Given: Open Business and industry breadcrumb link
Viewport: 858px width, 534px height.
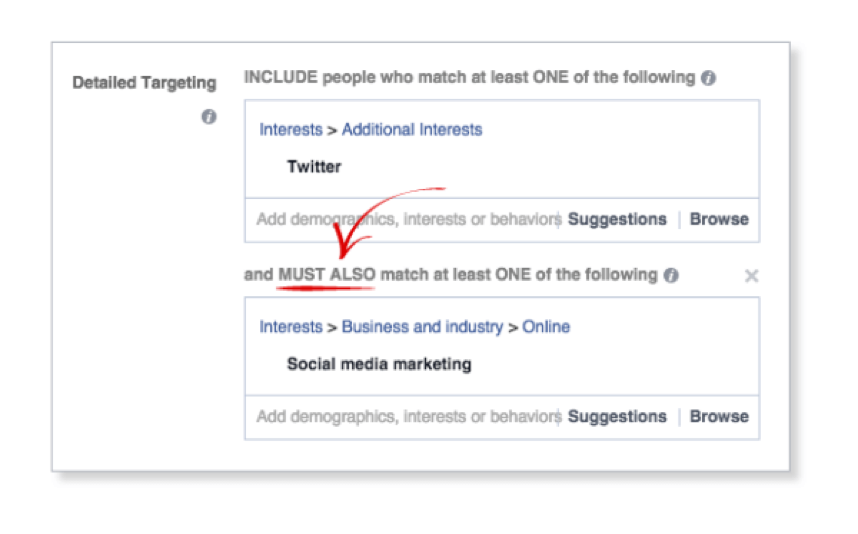Looking at the screenshot, I should (422, 327).
